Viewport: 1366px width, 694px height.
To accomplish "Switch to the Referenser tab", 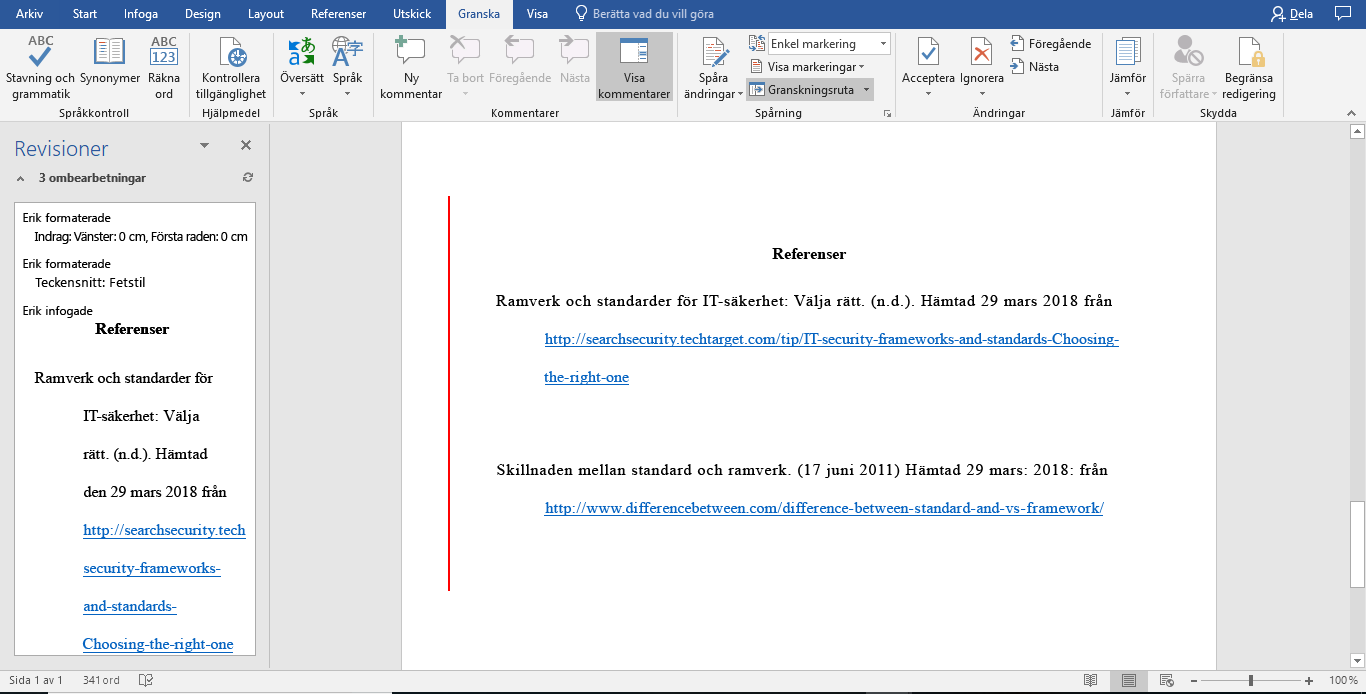I will tap(339, 14).
